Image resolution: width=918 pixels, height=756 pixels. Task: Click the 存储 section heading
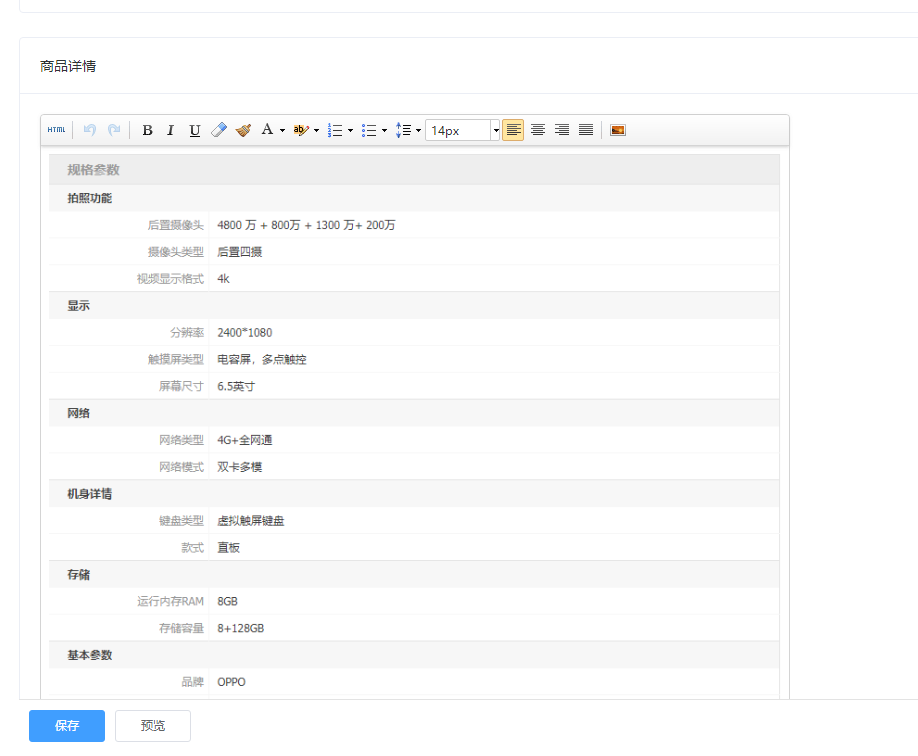pyautogui.click(x=78, y=574)
